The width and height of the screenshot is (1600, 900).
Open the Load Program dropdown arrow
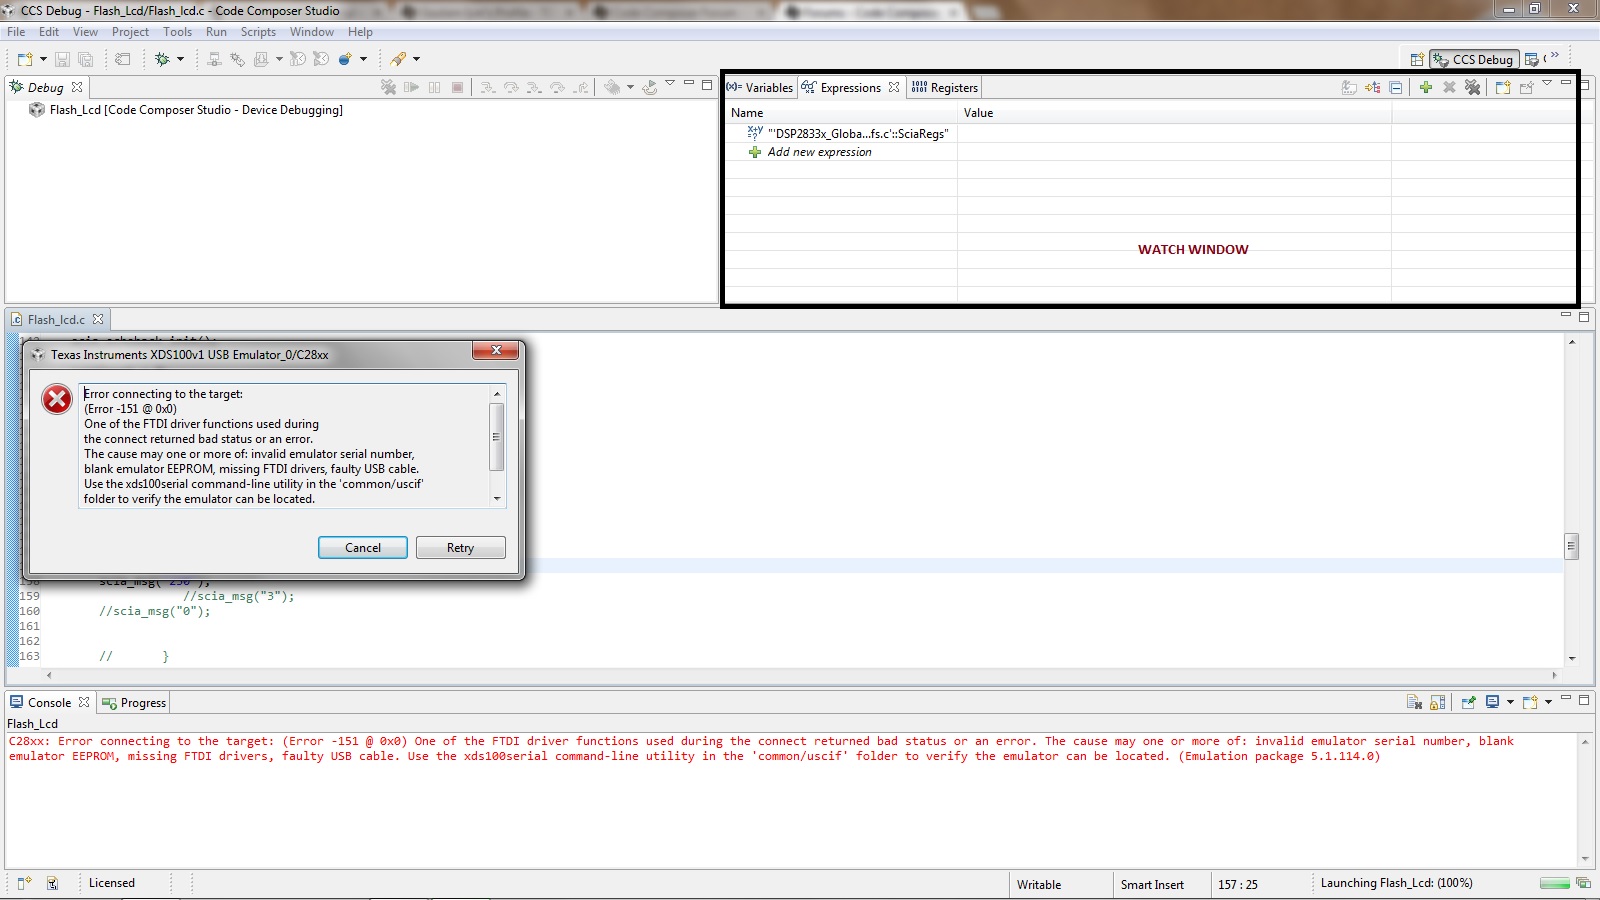point(279,59)
